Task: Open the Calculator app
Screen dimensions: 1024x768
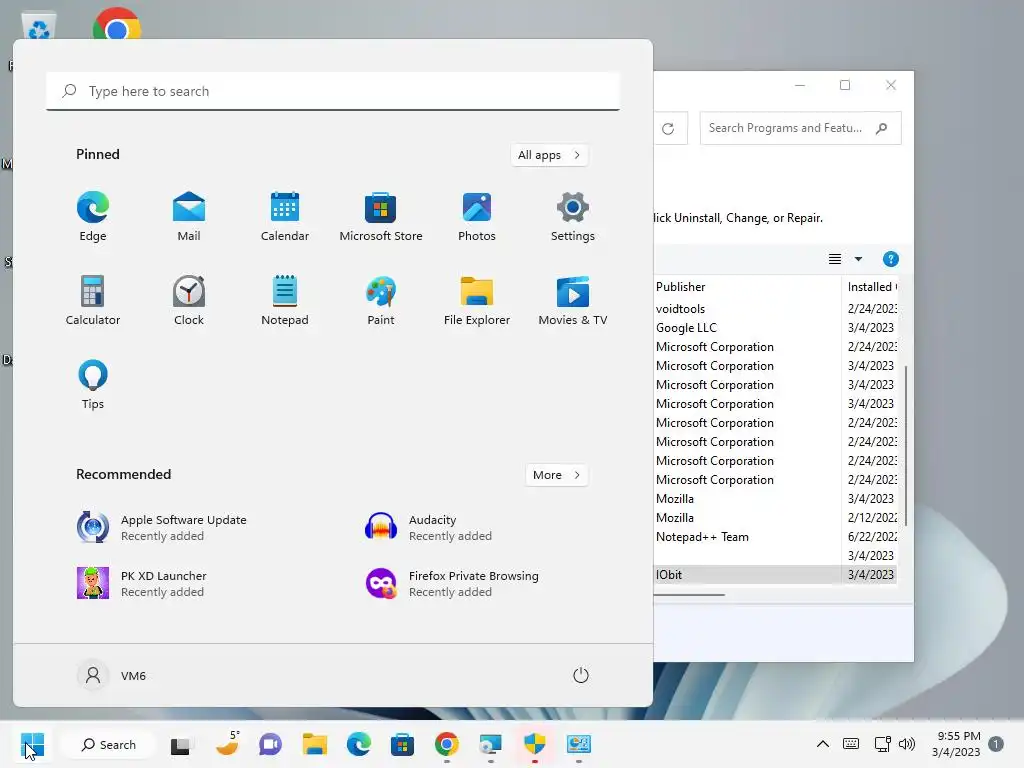Action: coord(93,300)
